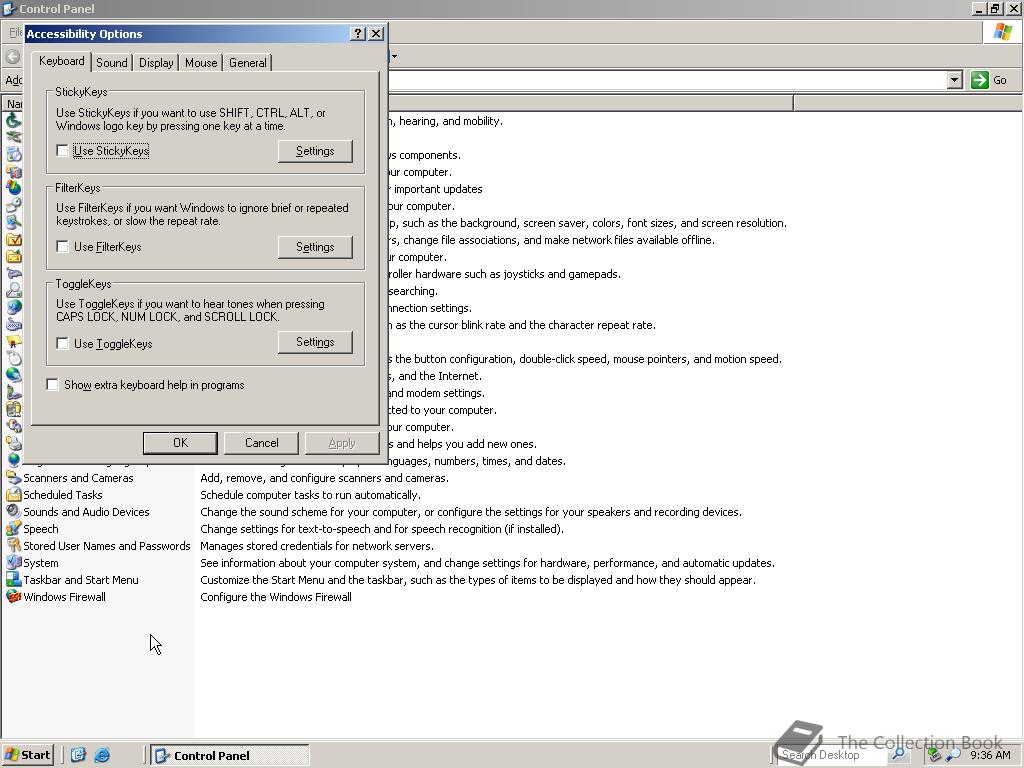Screen dimensions: 1024x768
Task: Select the Speech list item
Action: click(x=40, y=529)
